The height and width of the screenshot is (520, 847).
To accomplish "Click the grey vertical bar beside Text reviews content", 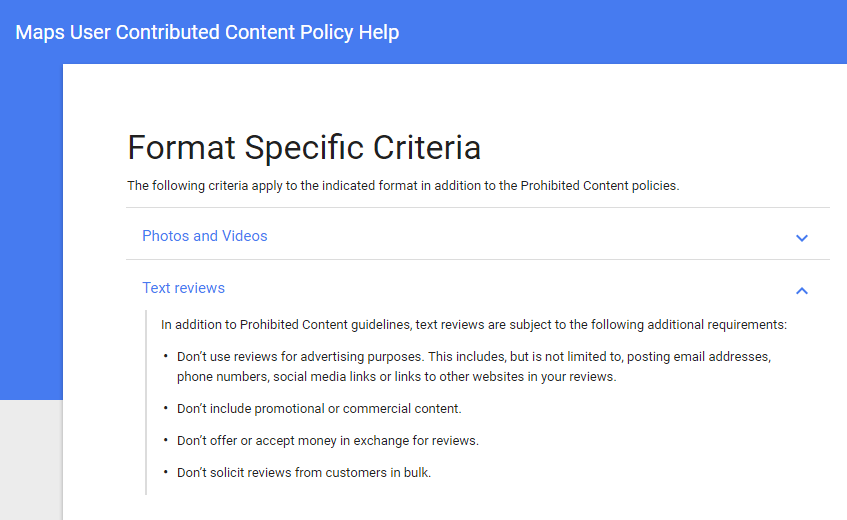I will click(146, 402).
